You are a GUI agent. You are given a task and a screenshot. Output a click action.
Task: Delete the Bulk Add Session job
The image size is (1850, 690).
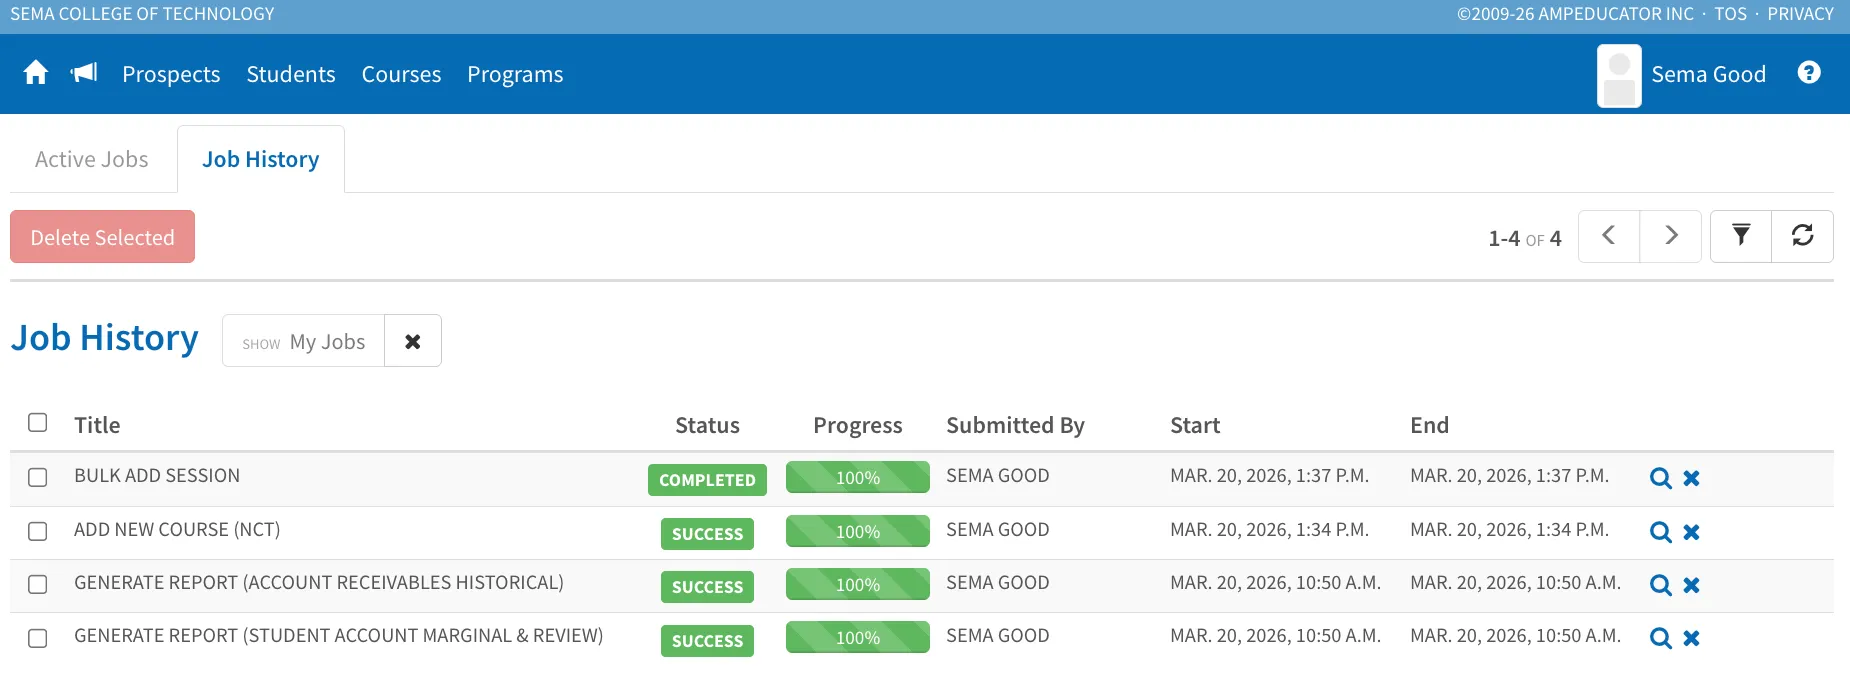(1692, 478)
